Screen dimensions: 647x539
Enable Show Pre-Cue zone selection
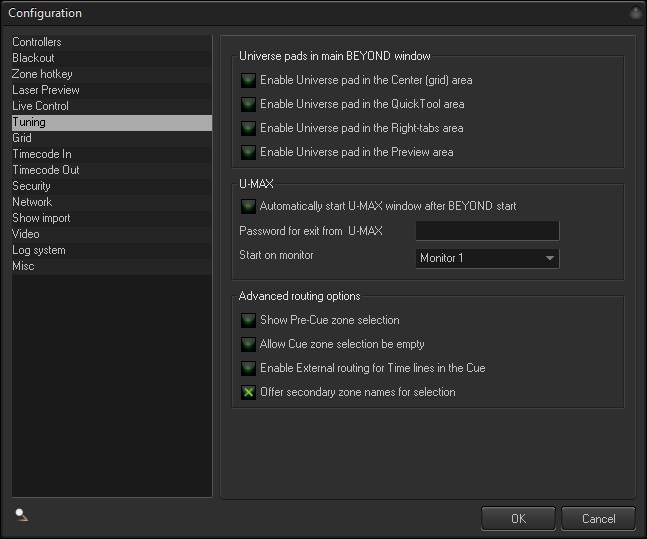pos(248,320)
